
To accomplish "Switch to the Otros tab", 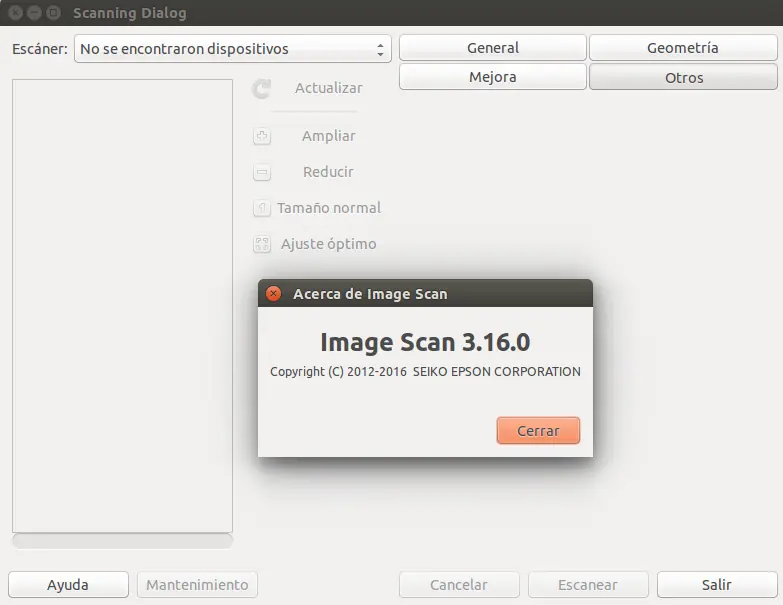I will [684, 77].
